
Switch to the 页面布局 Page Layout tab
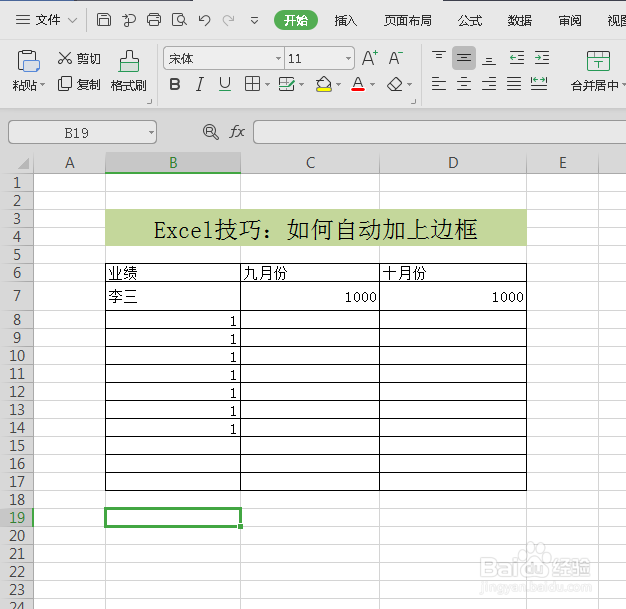408,20
